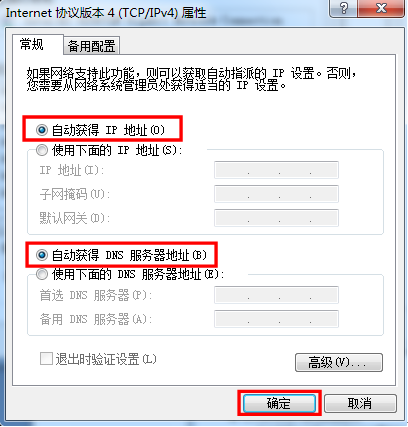The image size is (408, 427).
Task: Close the IPv4 properties dialog
Action: [381, 8]
